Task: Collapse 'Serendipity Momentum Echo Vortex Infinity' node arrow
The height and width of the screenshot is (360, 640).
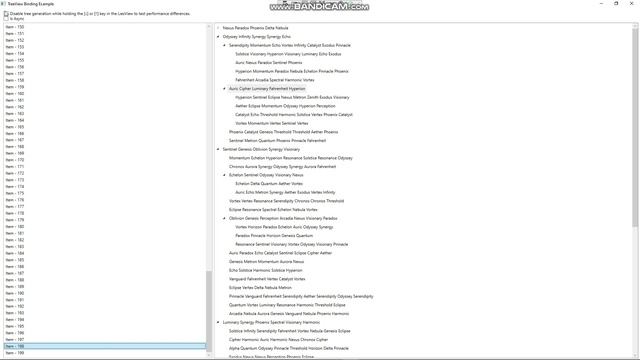Action: click(224, 45)
